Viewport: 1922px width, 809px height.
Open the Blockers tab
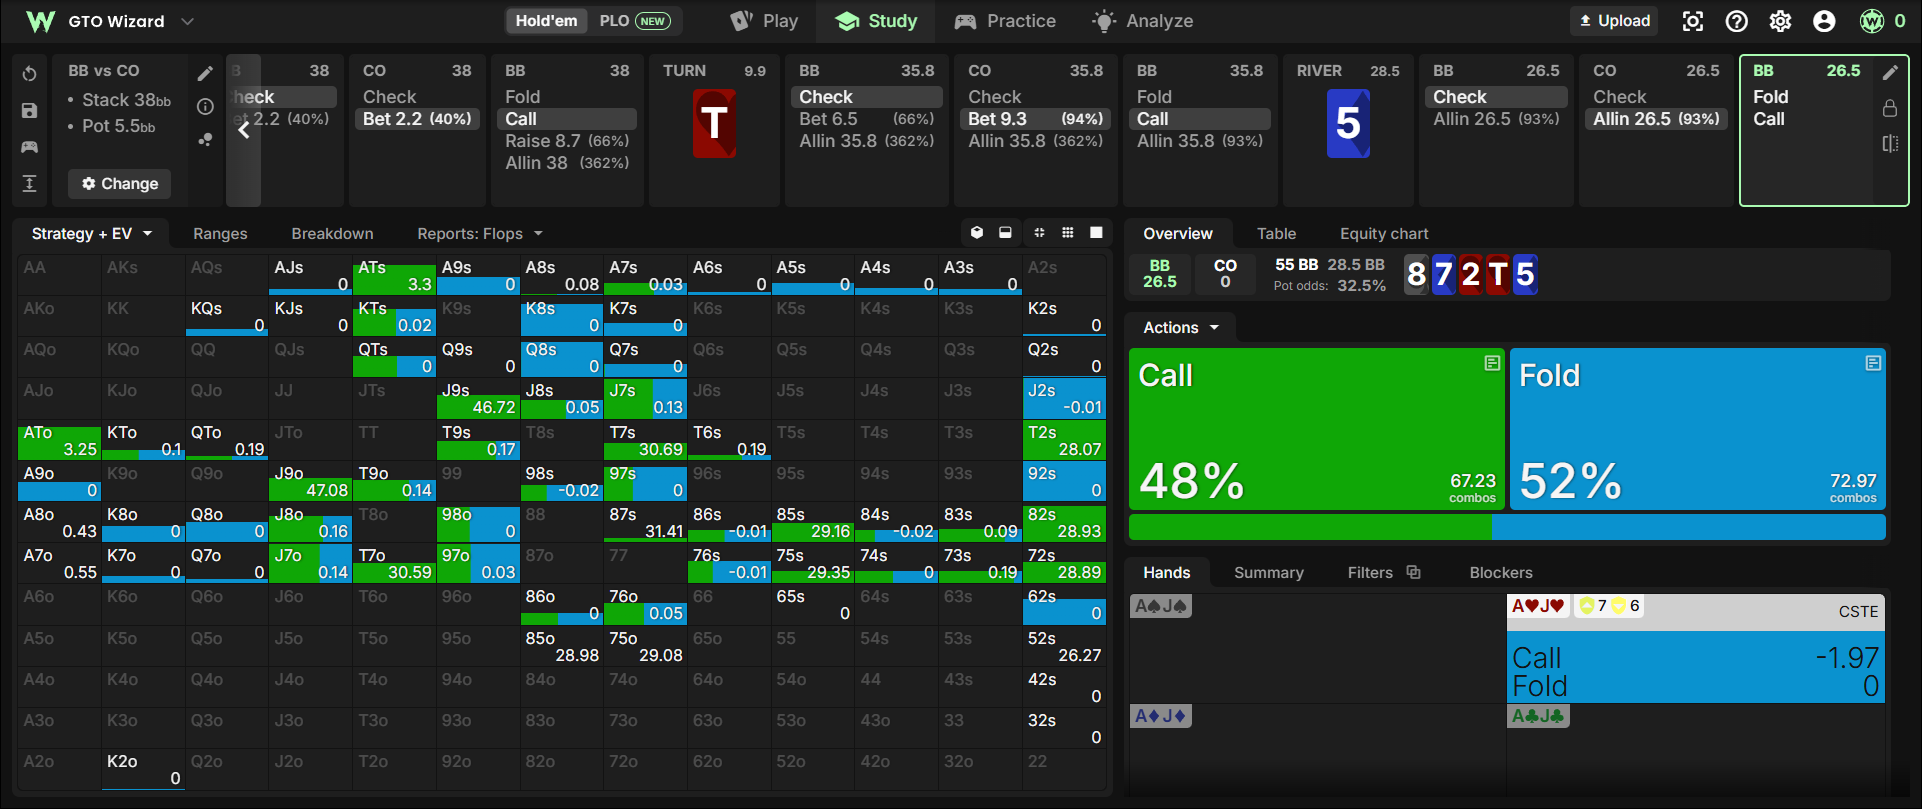1501,573
